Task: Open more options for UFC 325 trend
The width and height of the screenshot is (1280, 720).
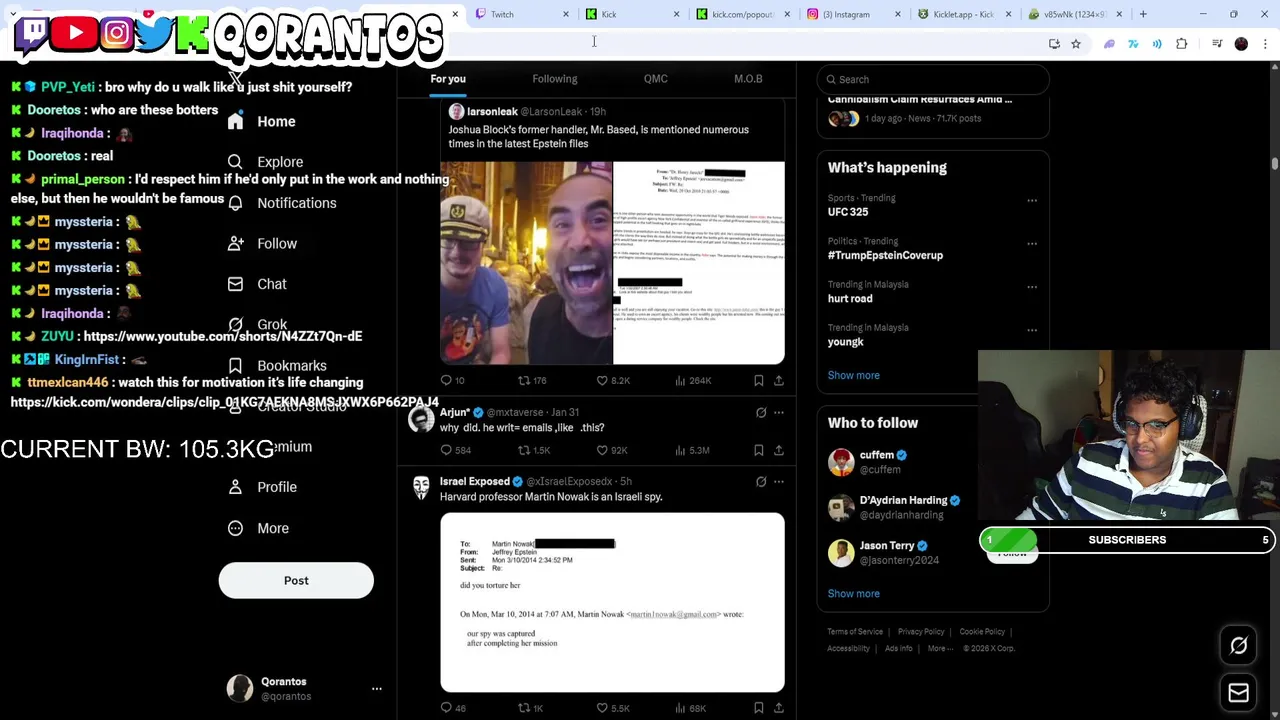Action: [1032, 200]
